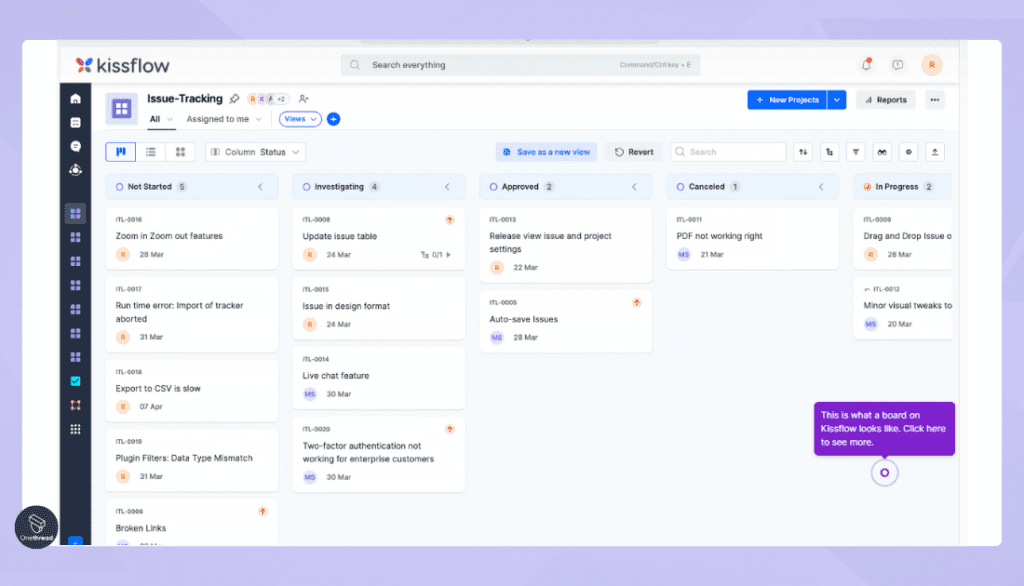
Task: Collapse the Investigating column
Action: click(447, 187)
